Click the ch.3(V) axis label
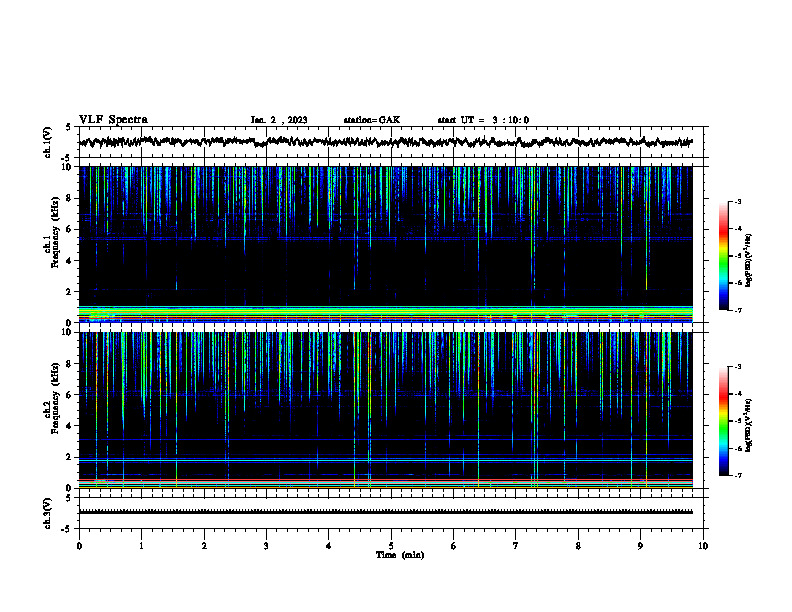The height and width of the screenshot is (612, 792). [48, 513]
